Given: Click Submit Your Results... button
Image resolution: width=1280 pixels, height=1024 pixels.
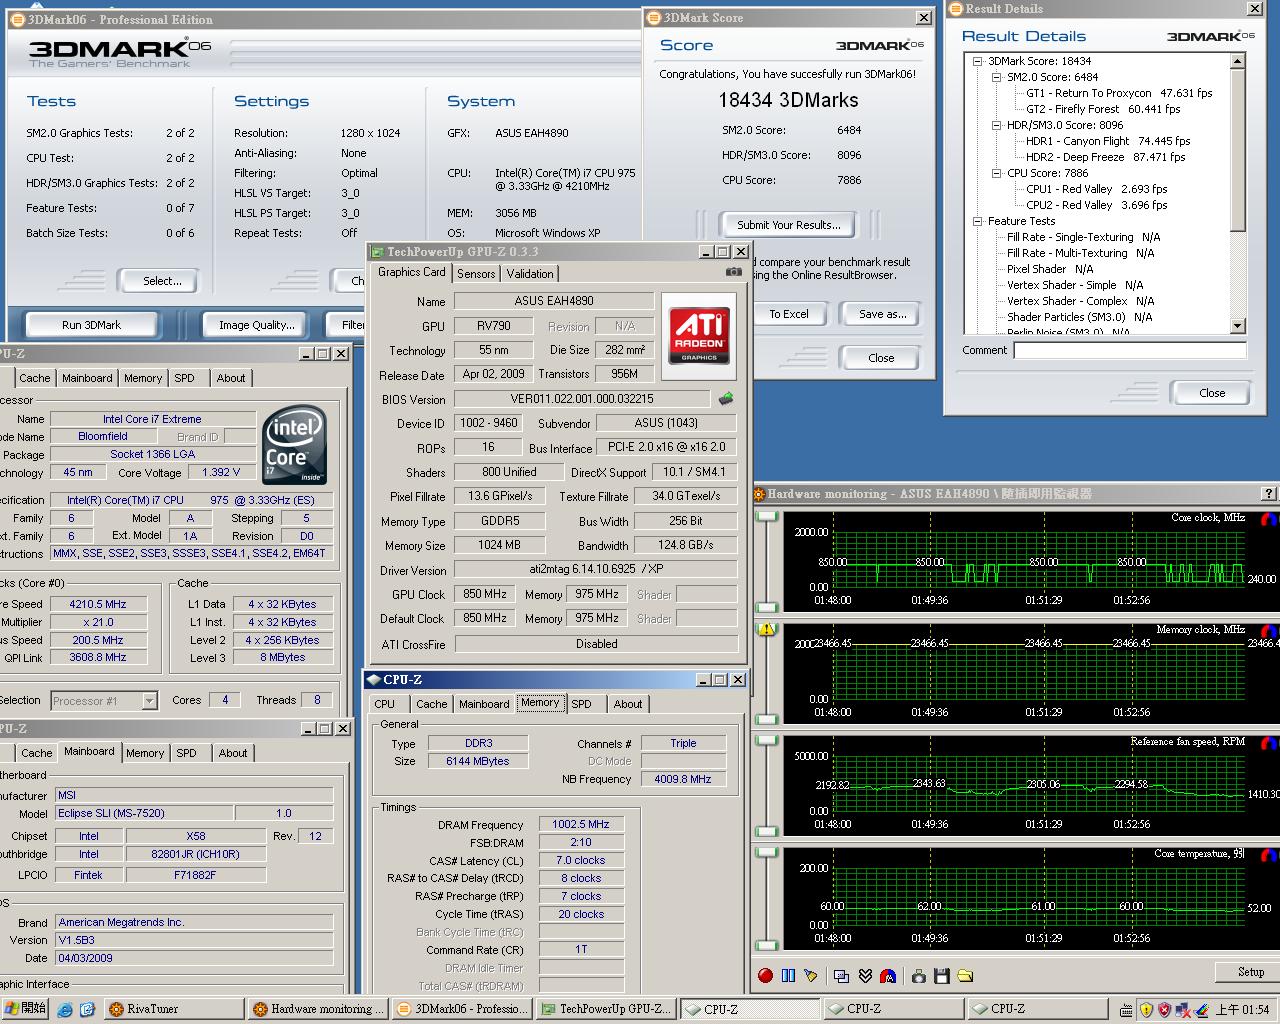Looking at the screenshot, I should click(x=789, y=225).
